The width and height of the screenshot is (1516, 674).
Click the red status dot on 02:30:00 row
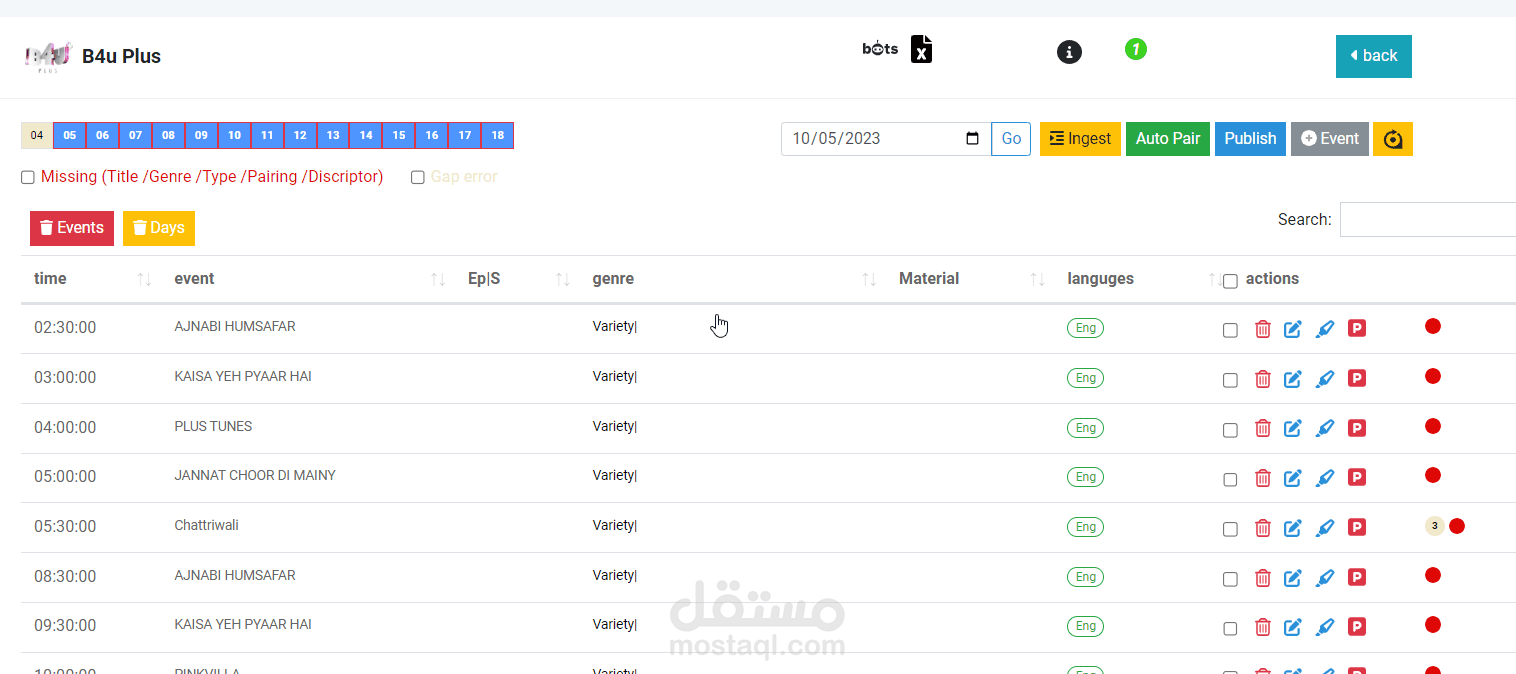tap(1433, 326)
